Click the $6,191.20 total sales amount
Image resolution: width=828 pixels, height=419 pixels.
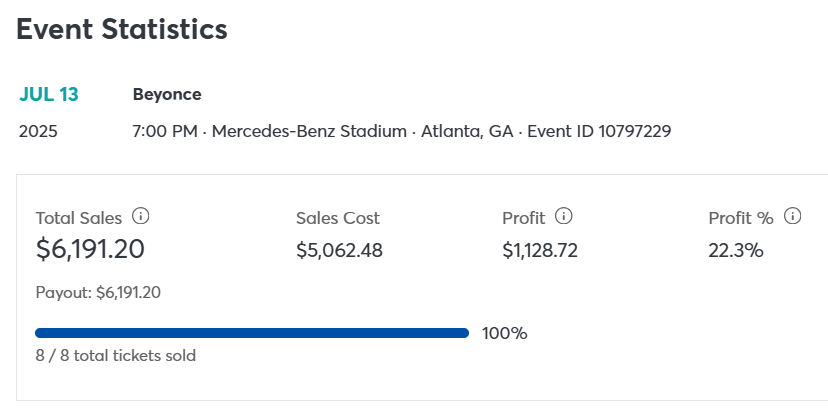click(90, 249)
